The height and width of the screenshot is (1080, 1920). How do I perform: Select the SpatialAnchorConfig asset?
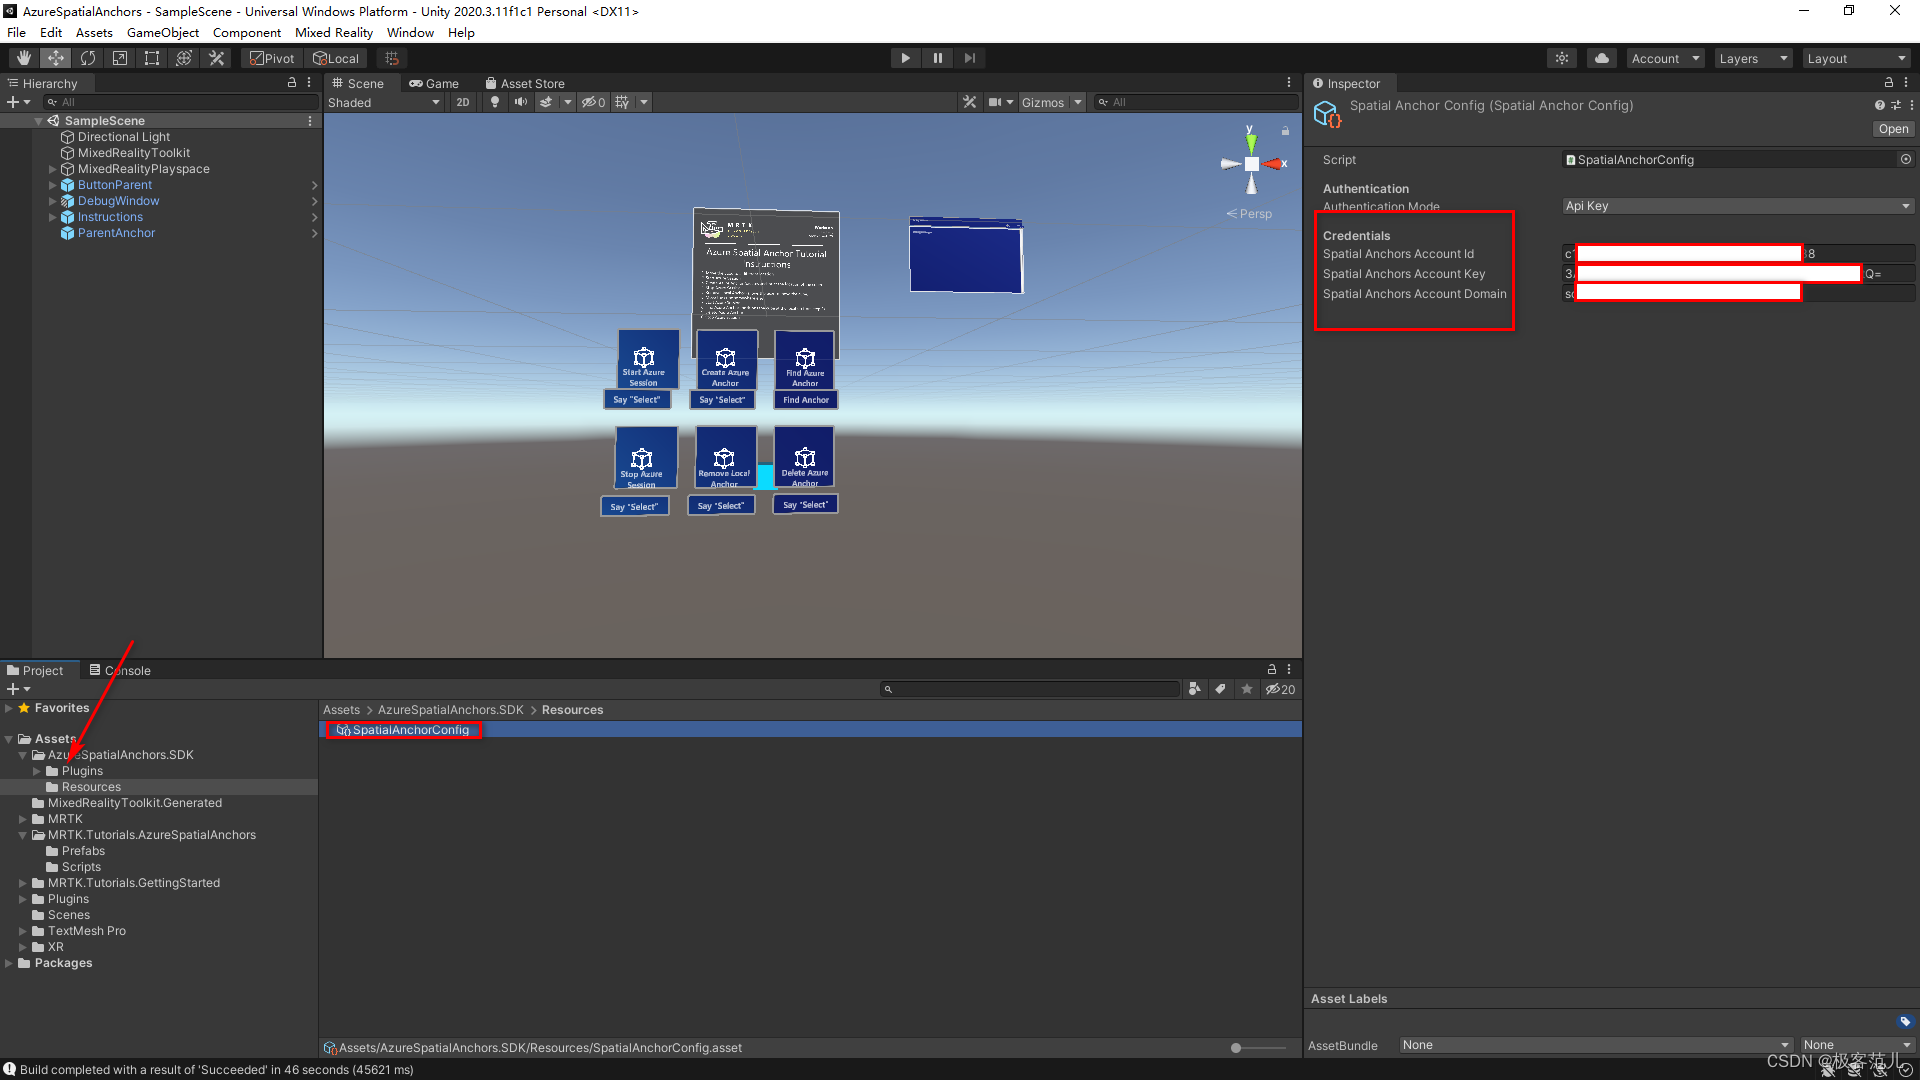point(410,730)
